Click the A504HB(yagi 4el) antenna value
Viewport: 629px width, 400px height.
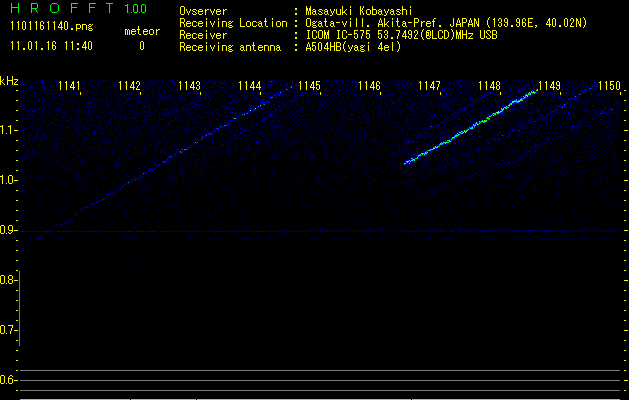[353, 47]
